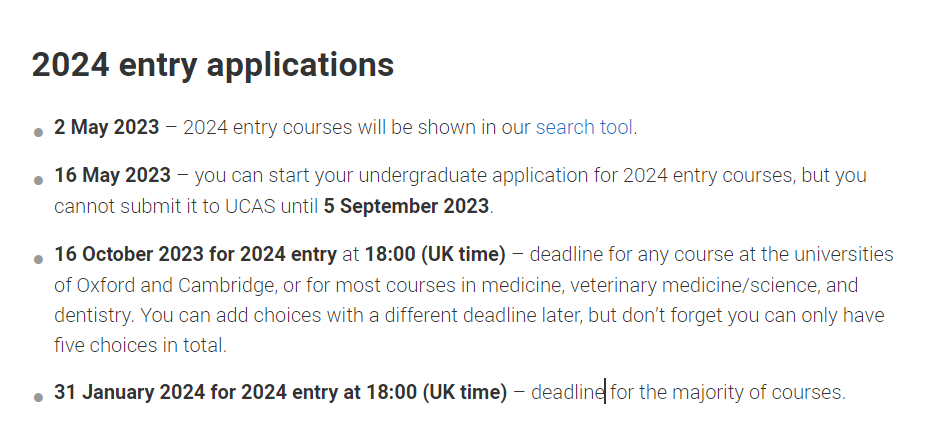Click the phrase majority of courses
Screen dimensions: 949x426
pos(758,392)
